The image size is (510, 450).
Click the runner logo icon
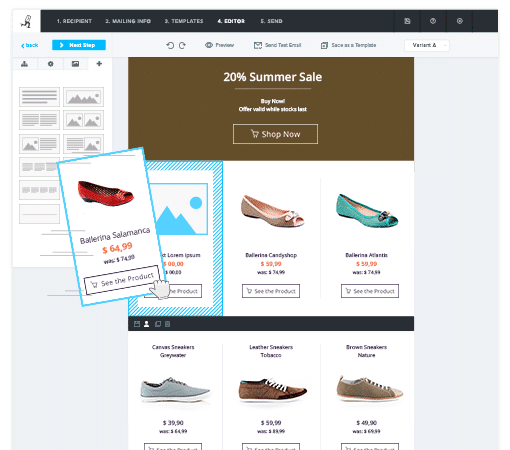point(26,21)
